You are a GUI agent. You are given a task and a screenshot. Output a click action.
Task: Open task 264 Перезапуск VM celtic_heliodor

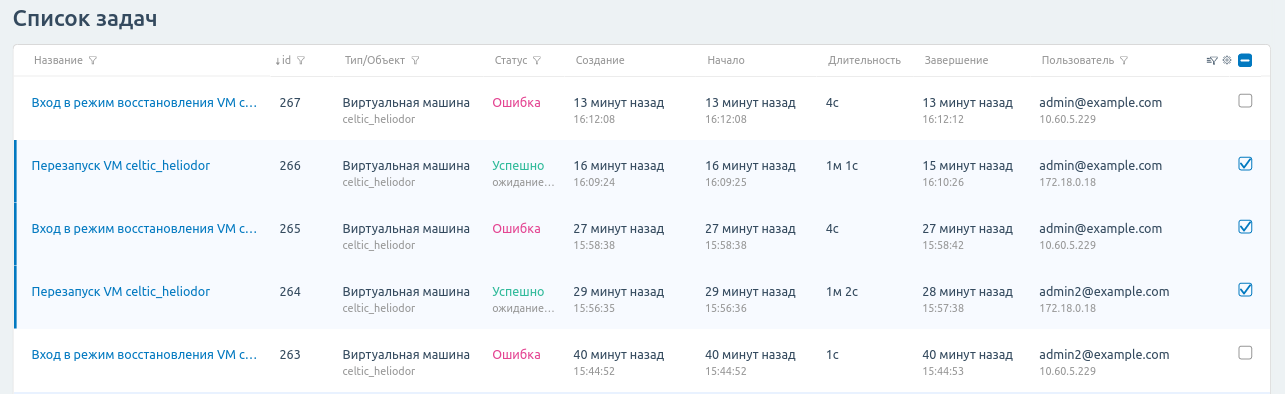[121, 292]
